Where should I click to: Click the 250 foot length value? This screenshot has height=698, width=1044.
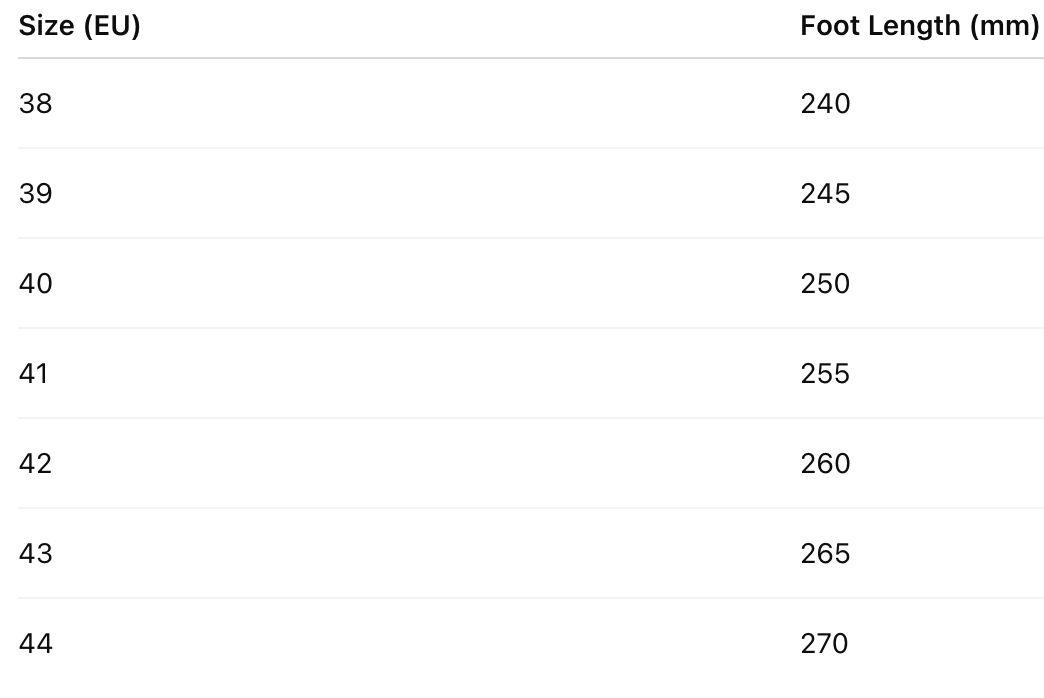click(x=825, y=284)
